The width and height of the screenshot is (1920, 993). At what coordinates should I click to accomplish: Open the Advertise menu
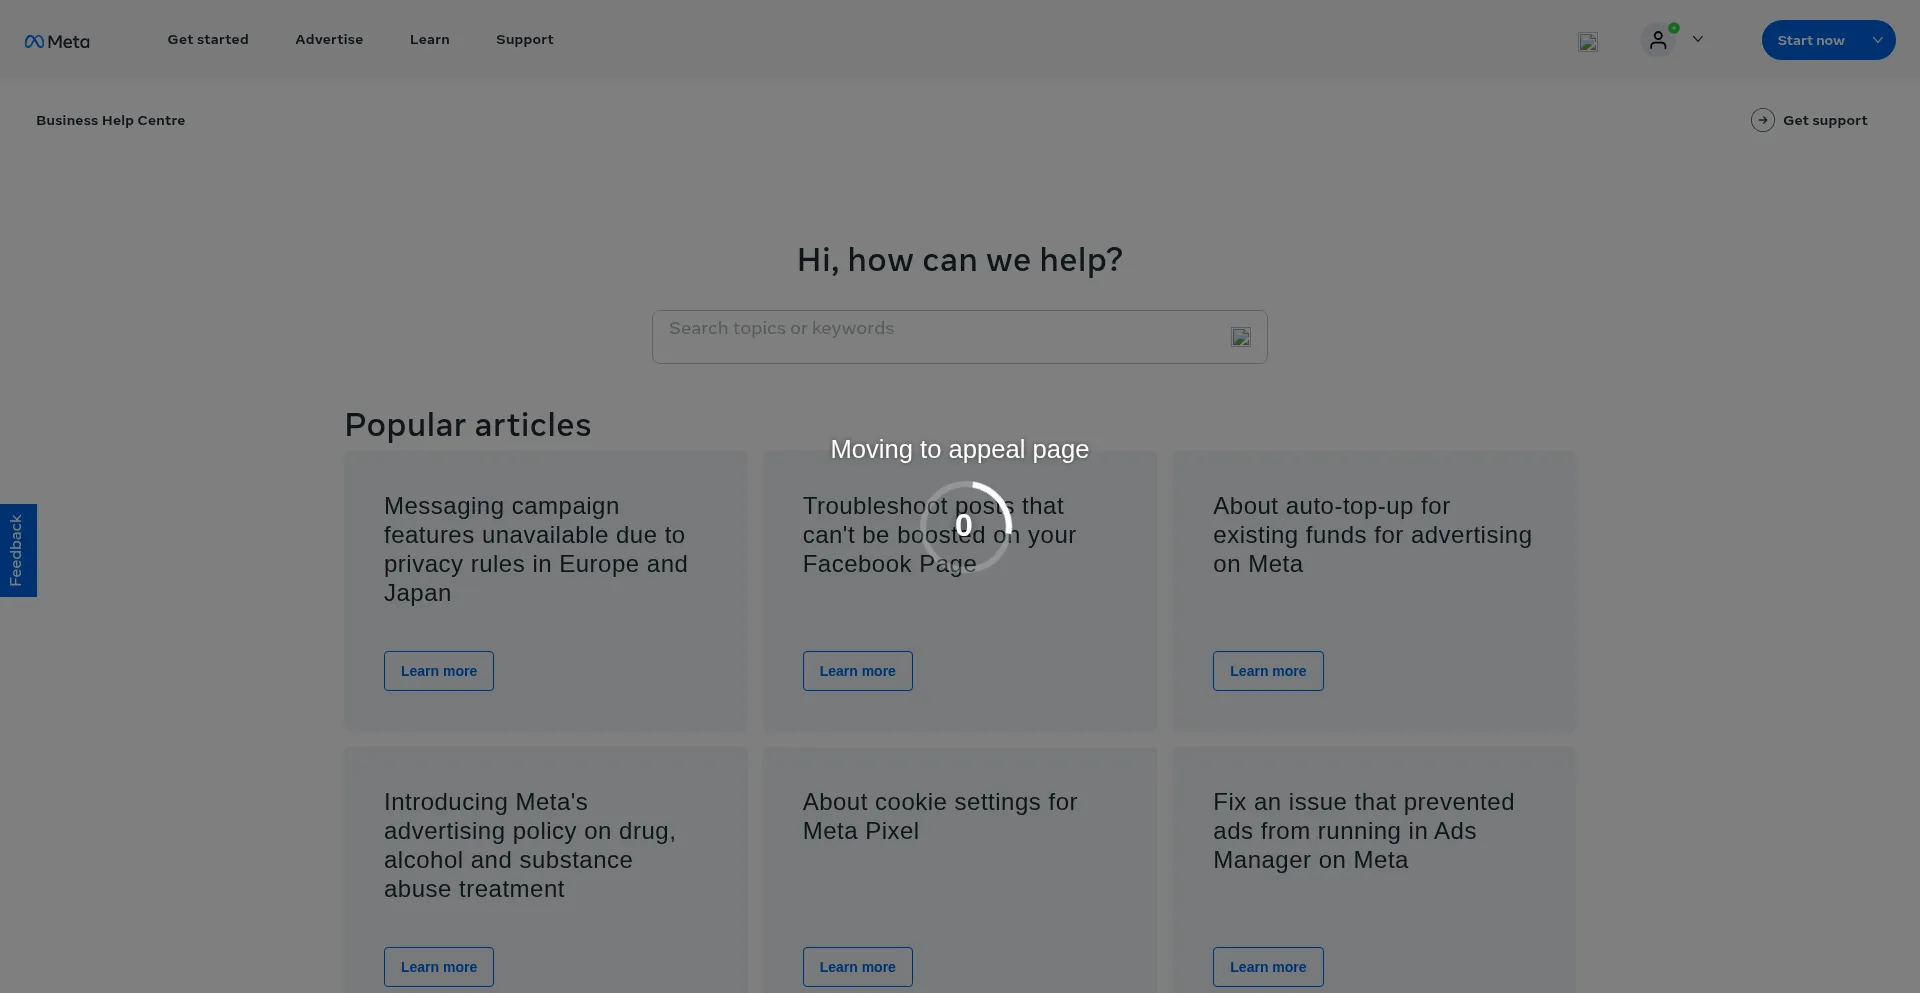pyautogui.click(x=329, y=40)
